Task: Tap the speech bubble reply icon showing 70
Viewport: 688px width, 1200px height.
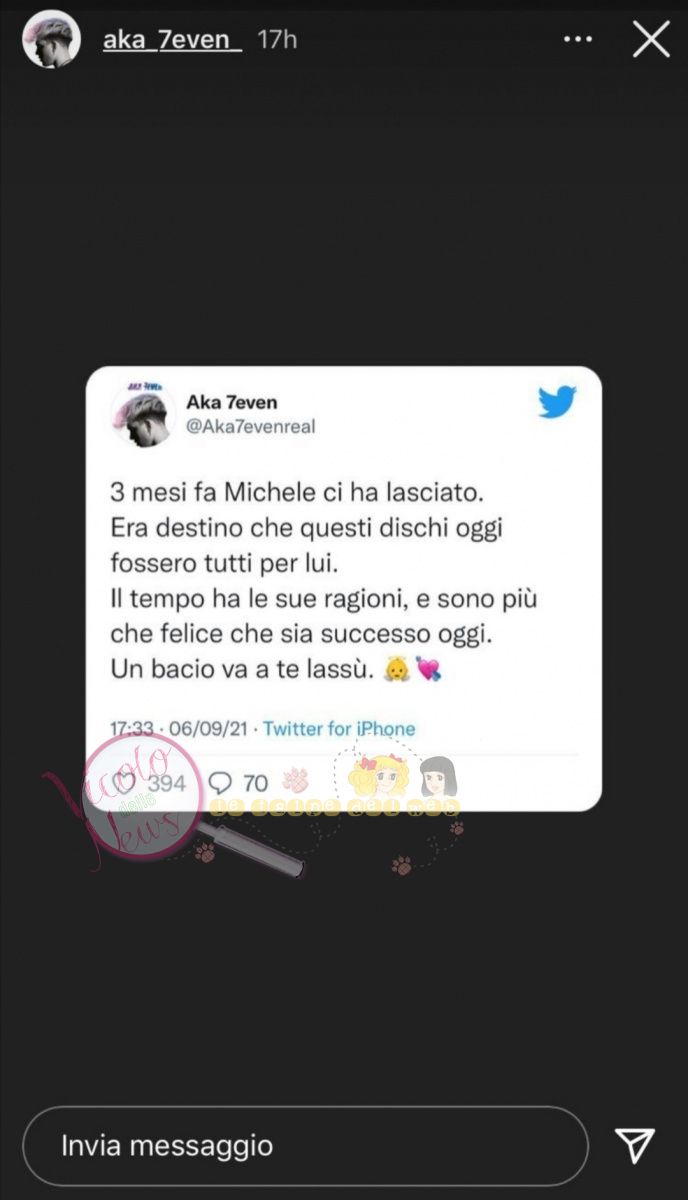Action: click(222, 783)
